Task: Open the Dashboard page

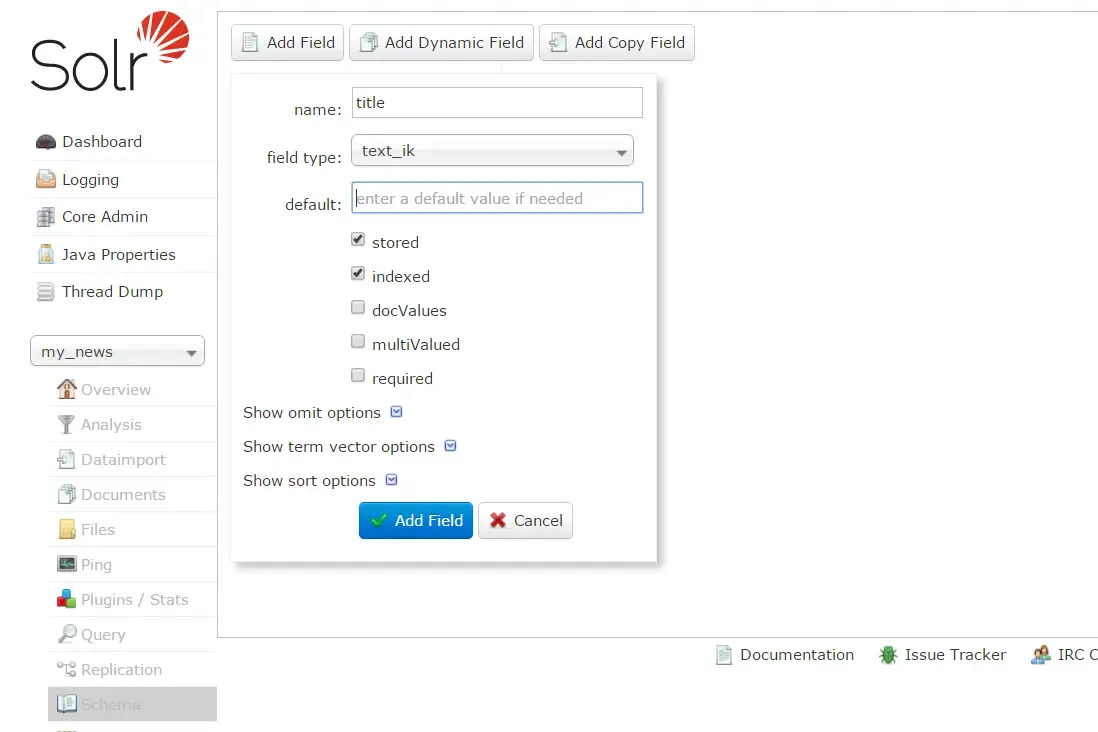Action: [102, 142]
